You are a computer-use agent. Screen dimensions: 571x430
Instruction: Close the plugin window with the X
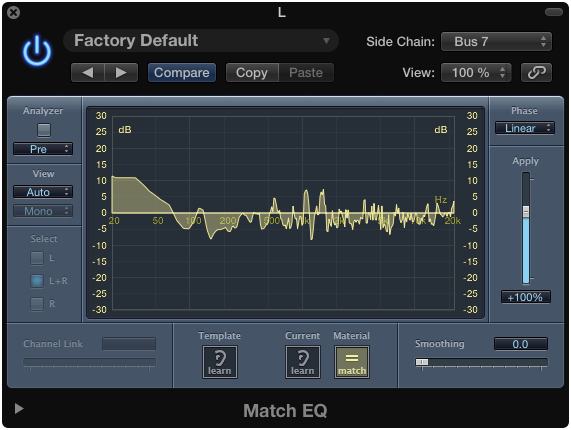tap(13, 13)
